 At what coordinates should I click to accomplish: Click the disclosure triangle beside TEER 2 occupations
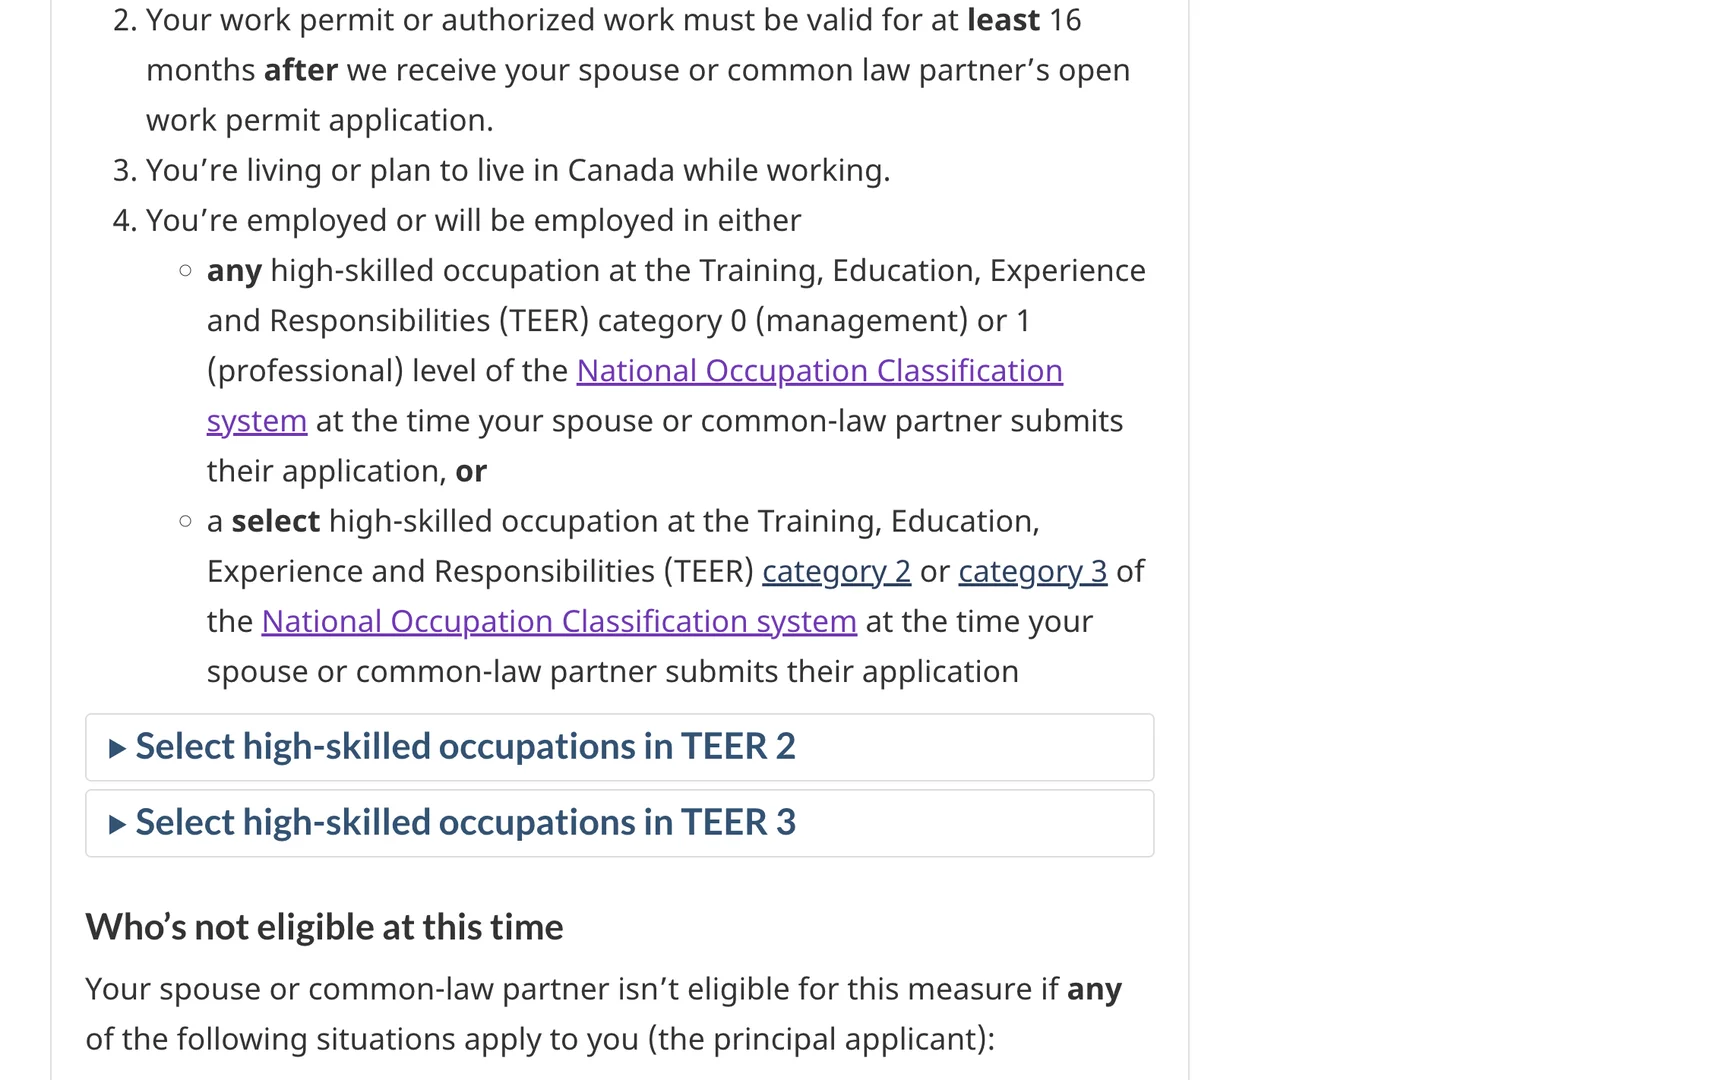coord(117,748)
